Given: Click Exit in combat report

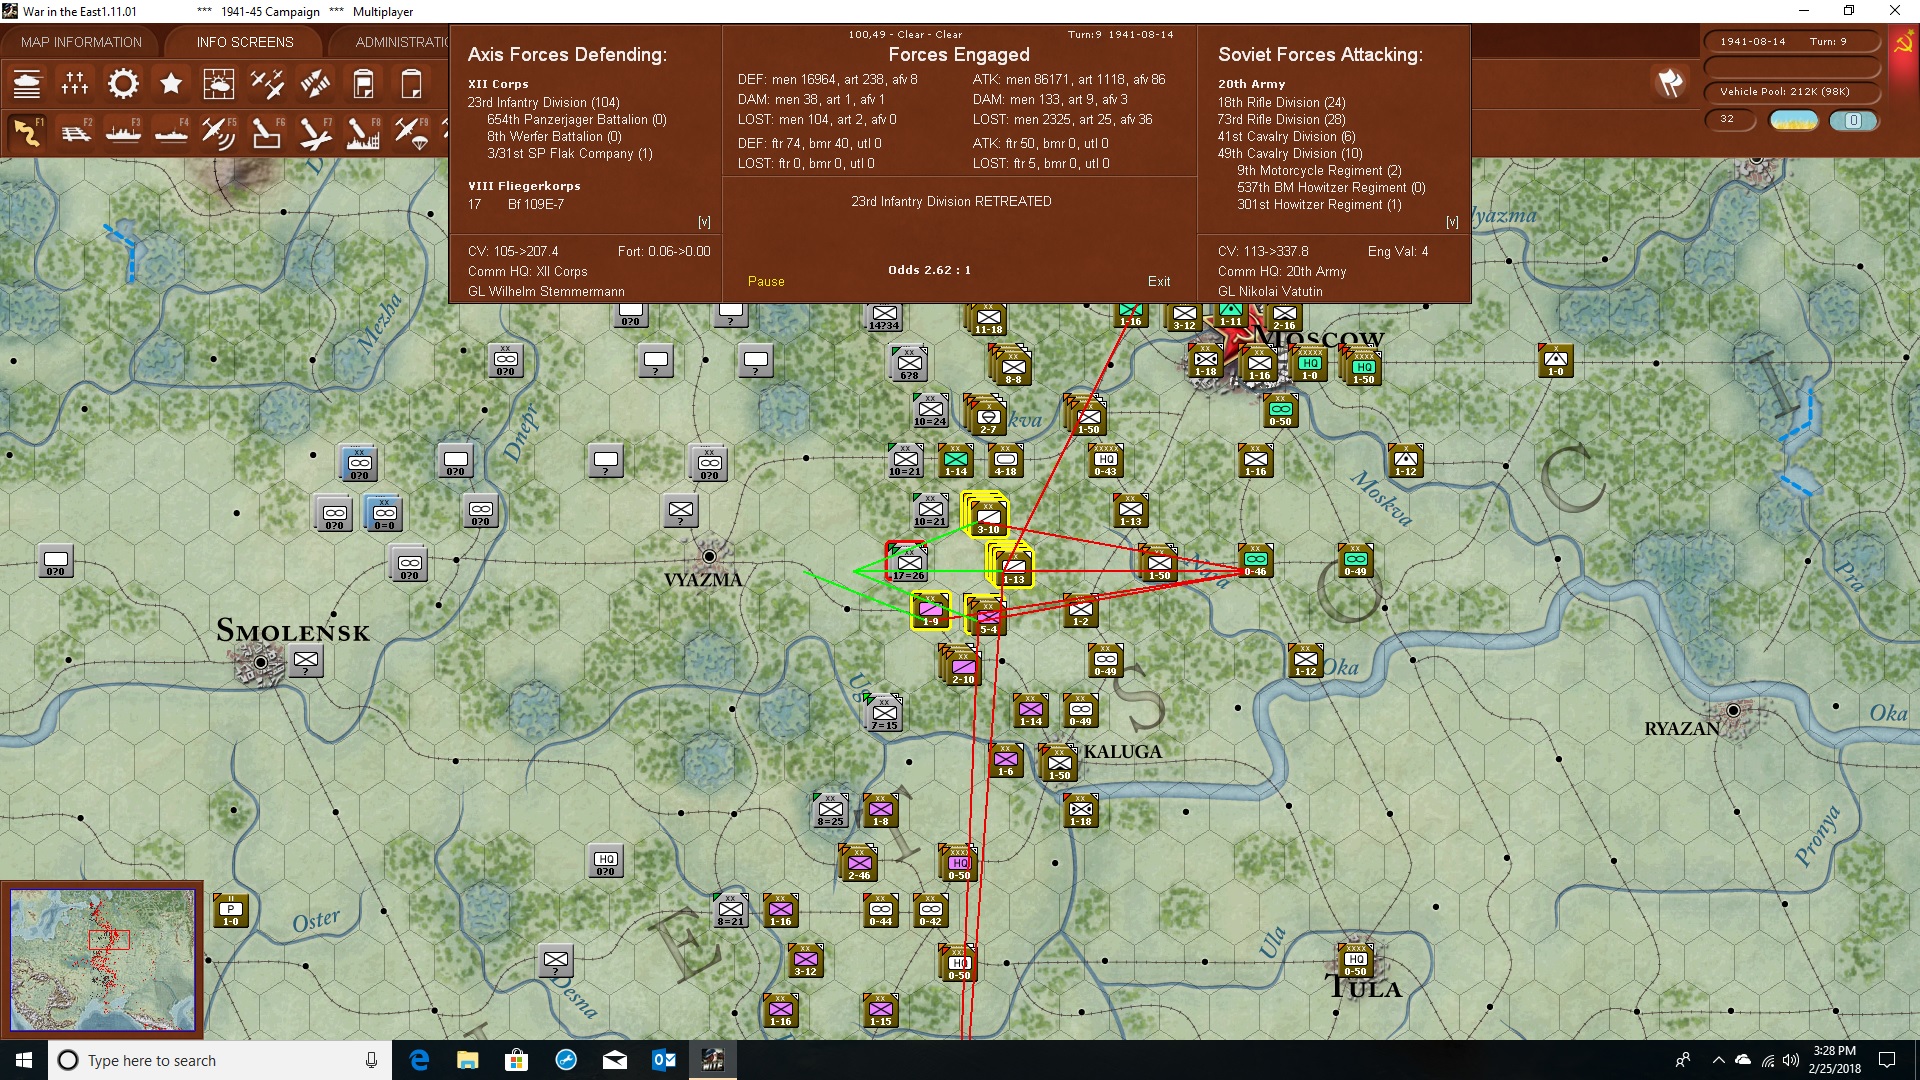Looking at the screenshot, I should point(1158,281).
